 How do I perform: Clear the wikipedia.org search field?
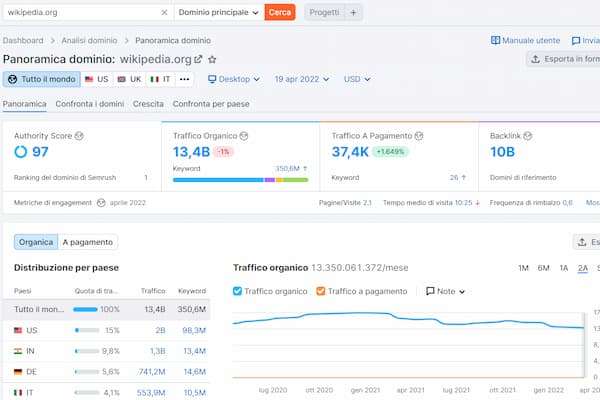(164, 12)
